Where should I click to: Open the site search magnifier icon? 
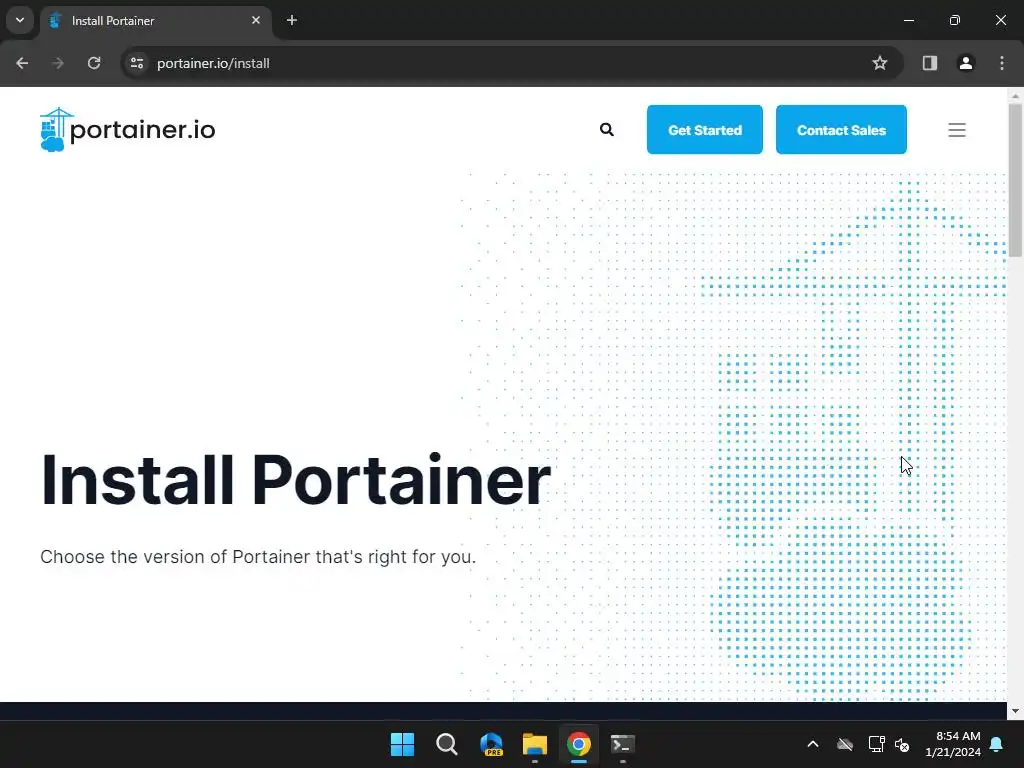607,129
